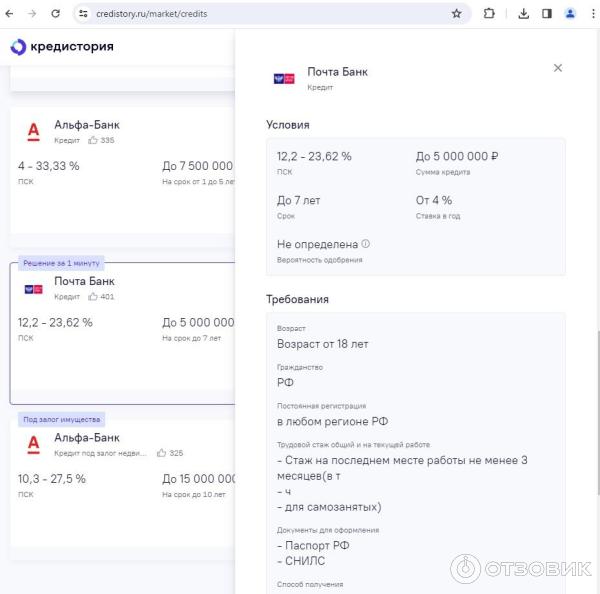Select в любом регионе РФ text
Screen dimensions: 600x594
[333, 421]
